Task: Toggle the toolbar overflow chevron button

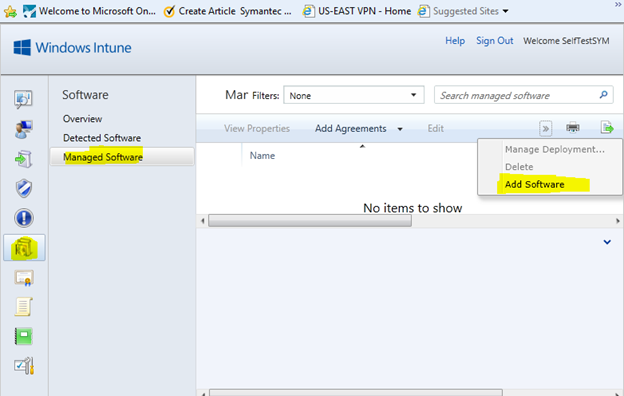Action: coord(546,129)
